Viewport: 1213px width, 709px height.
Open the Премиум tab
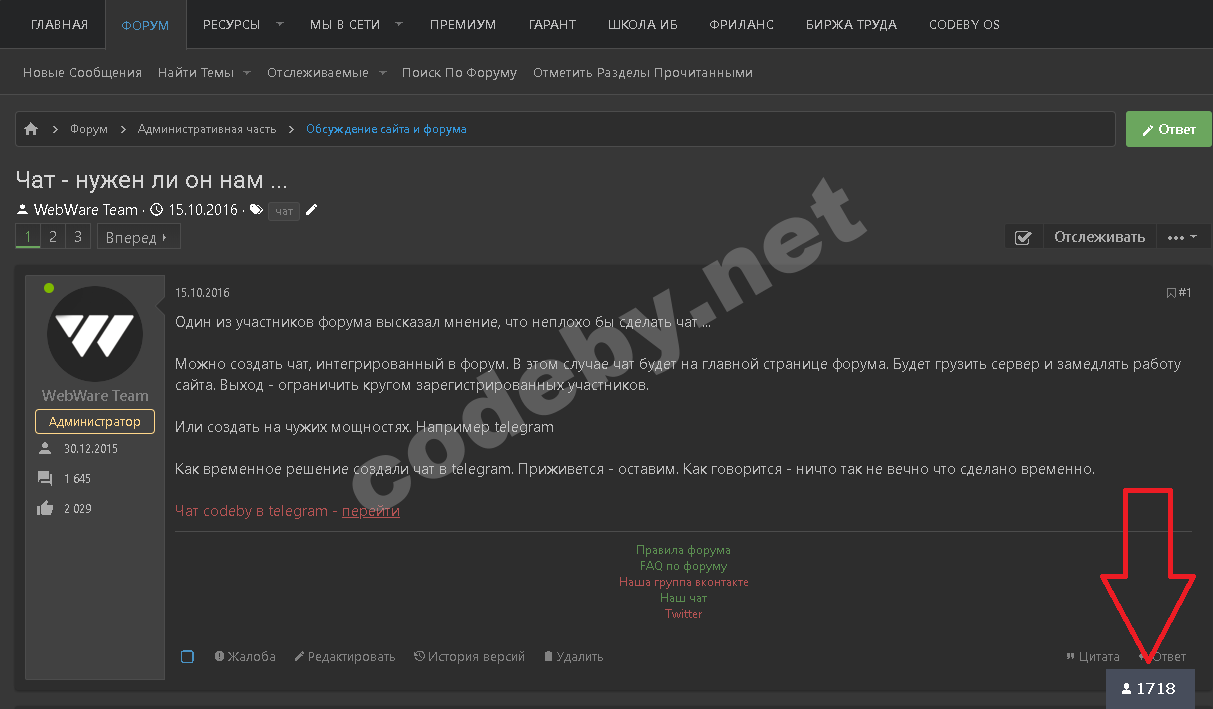point(463,24)
